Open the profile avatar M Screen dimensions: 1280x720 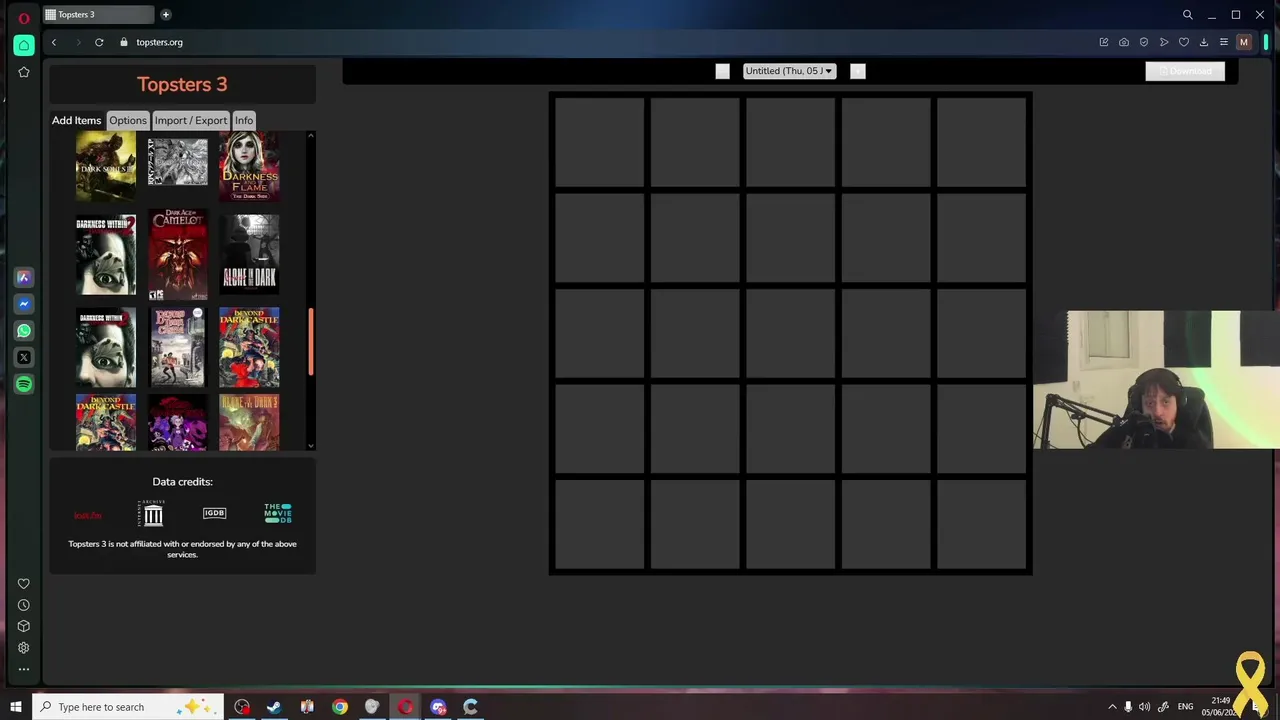[x=1244, y=42]
